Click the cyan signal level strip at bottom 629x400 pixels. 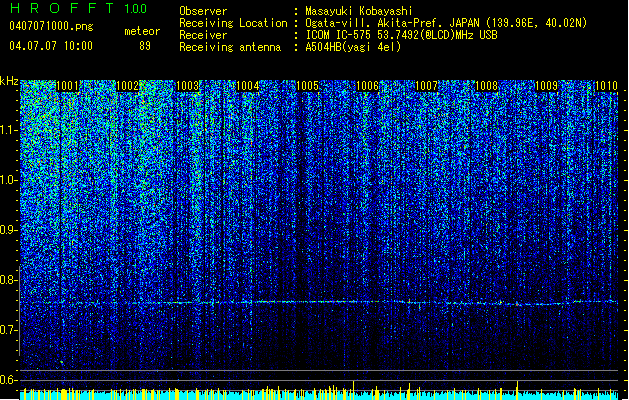point(319,395)
